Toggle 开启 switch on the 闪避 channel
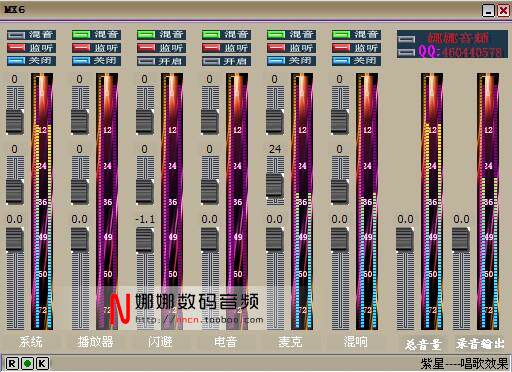512x372 pixels. click(161, 61)
